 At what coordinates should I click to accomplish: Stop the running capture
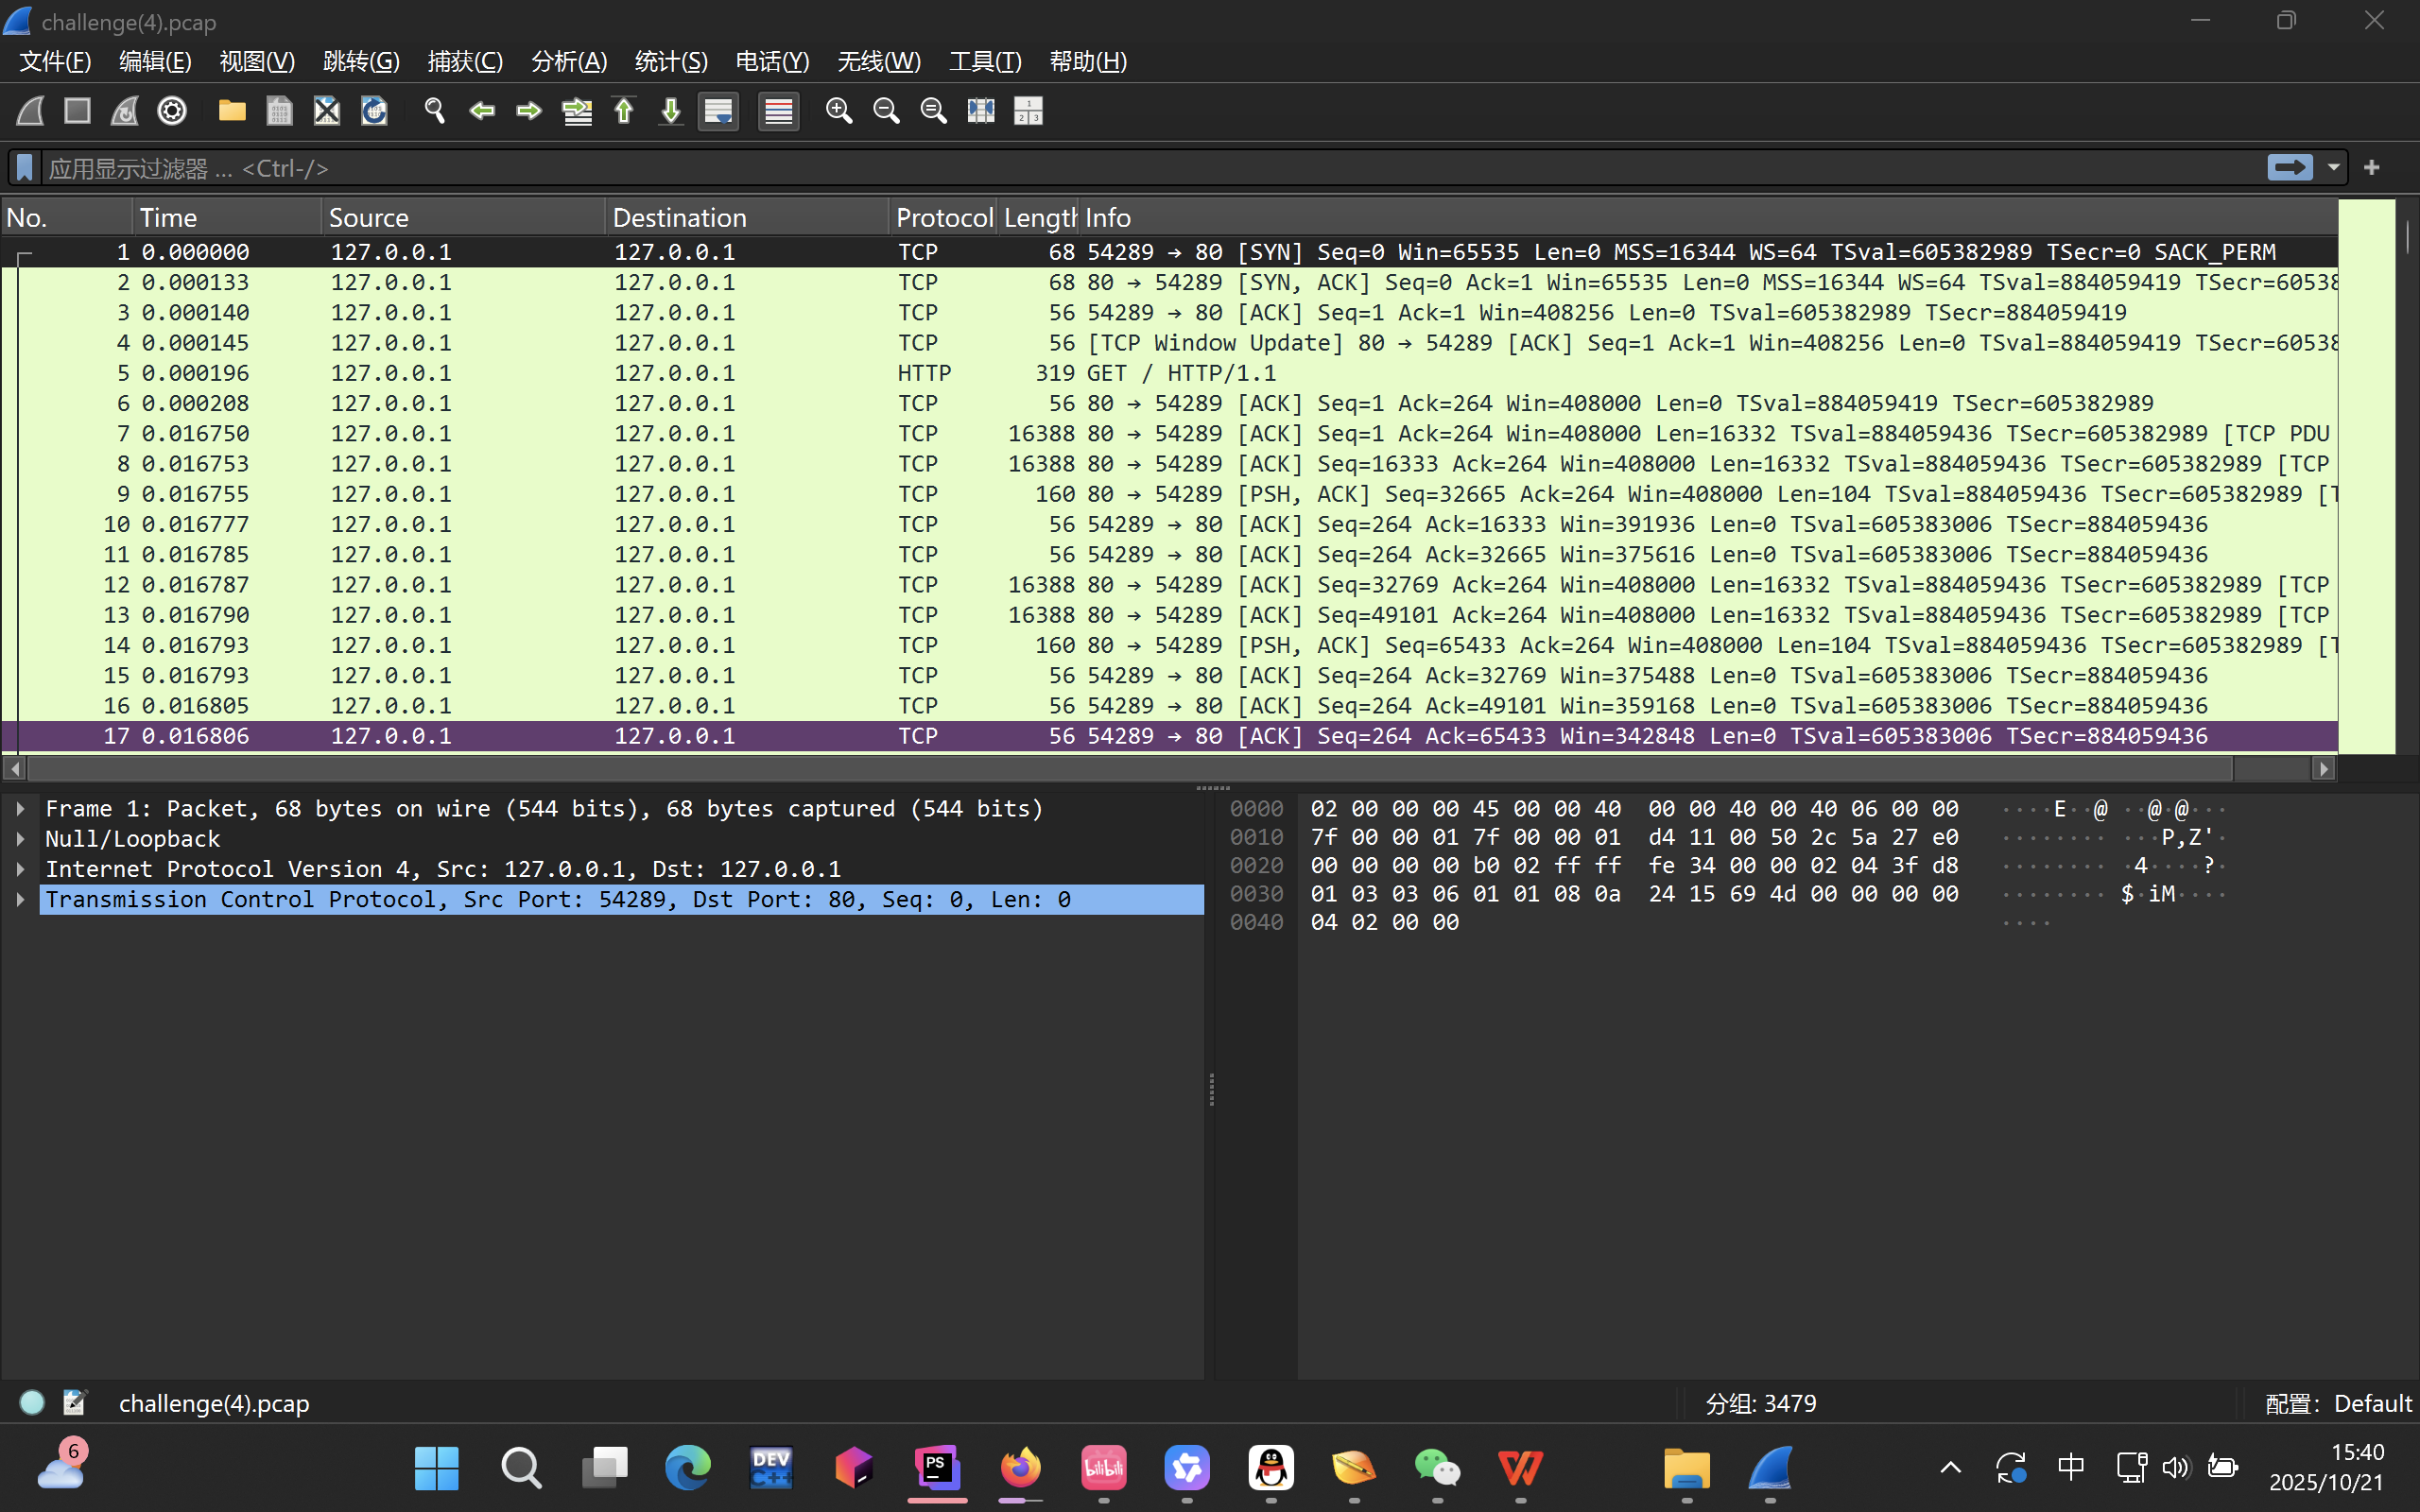(x=78, y=111)
